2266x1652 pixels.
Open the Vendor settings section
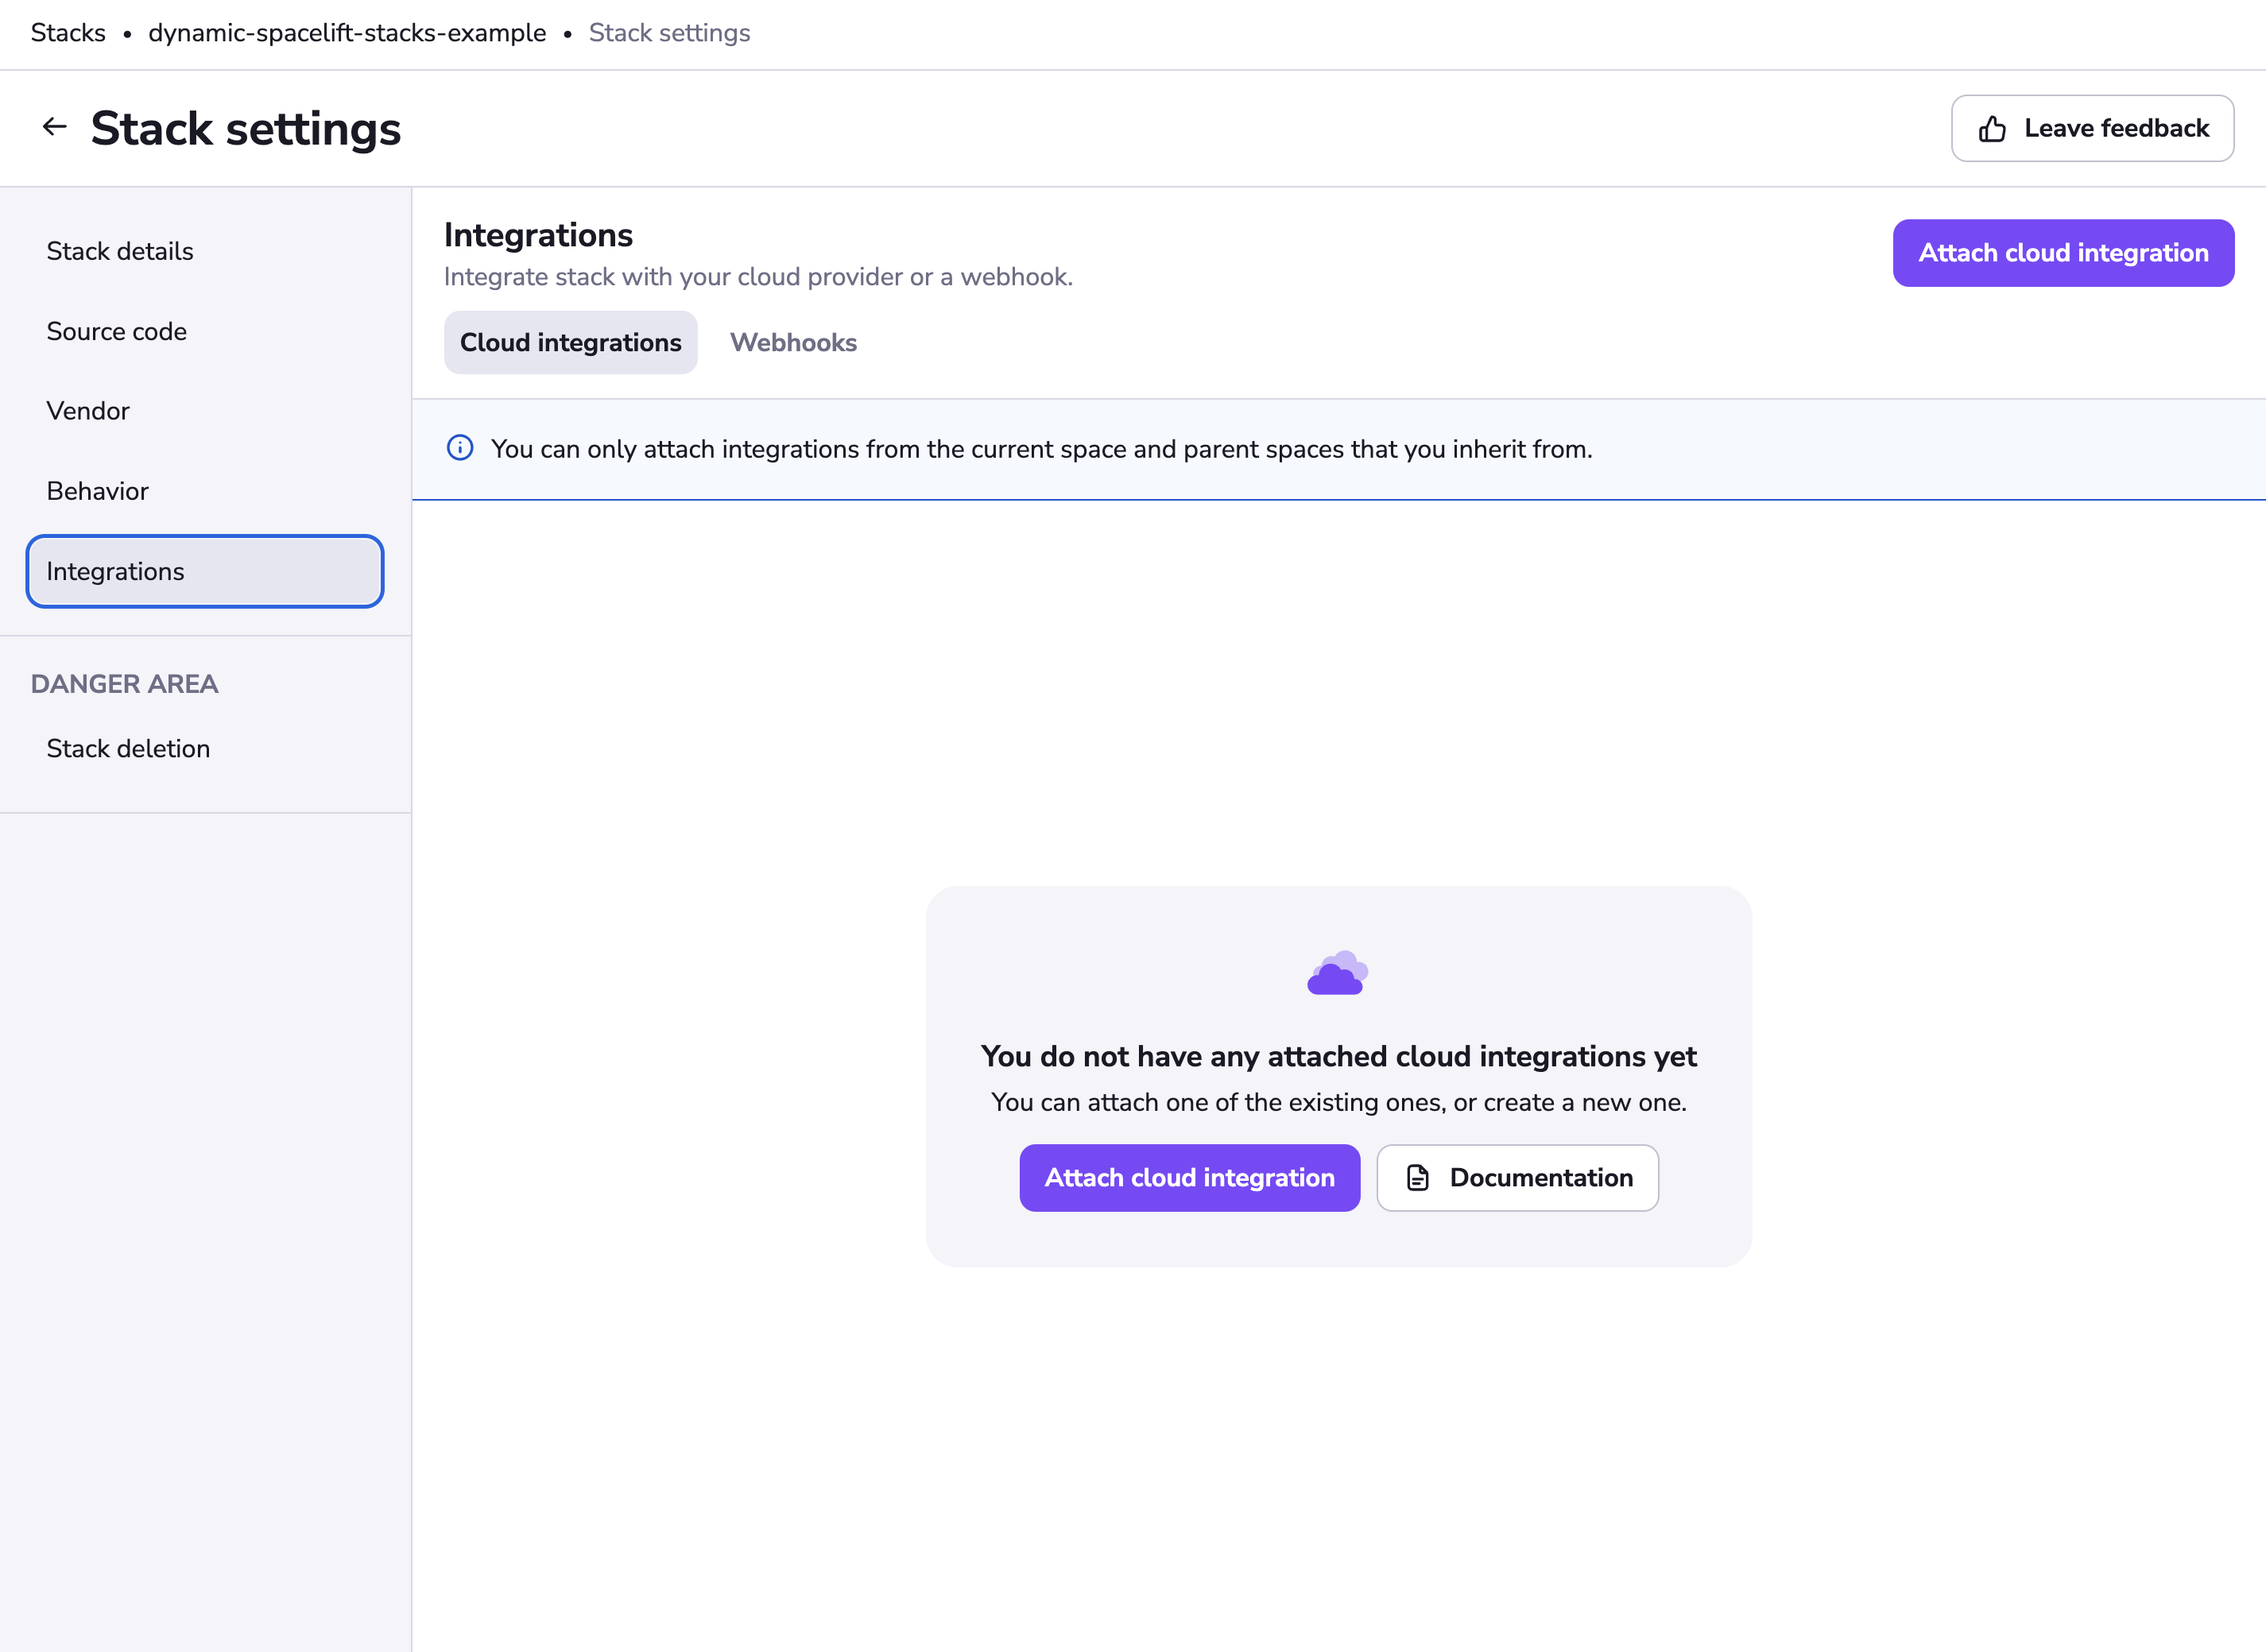click(x=88, y=411)
